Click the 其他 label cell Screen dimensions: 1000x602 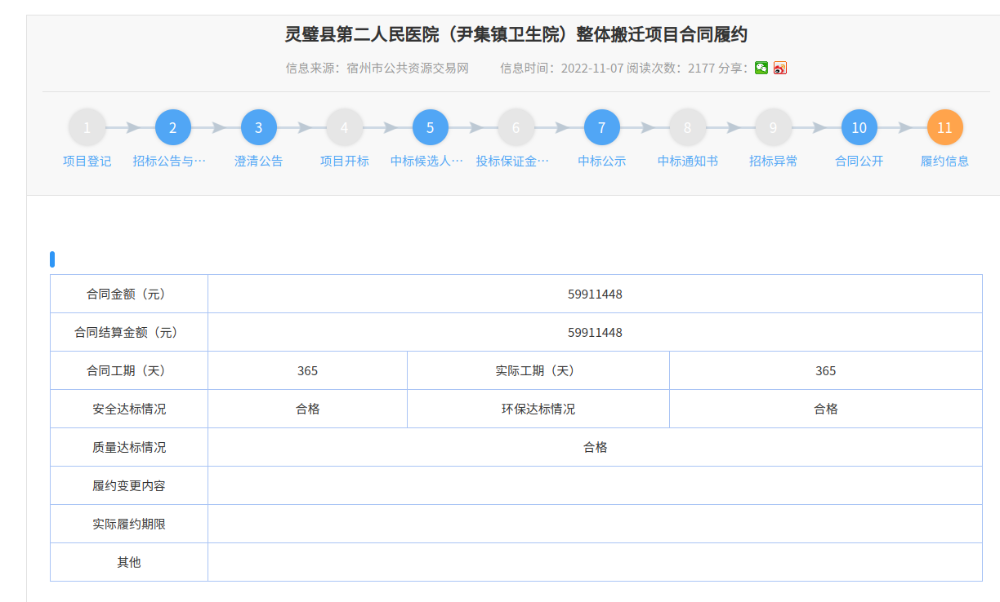pos(129,562)
